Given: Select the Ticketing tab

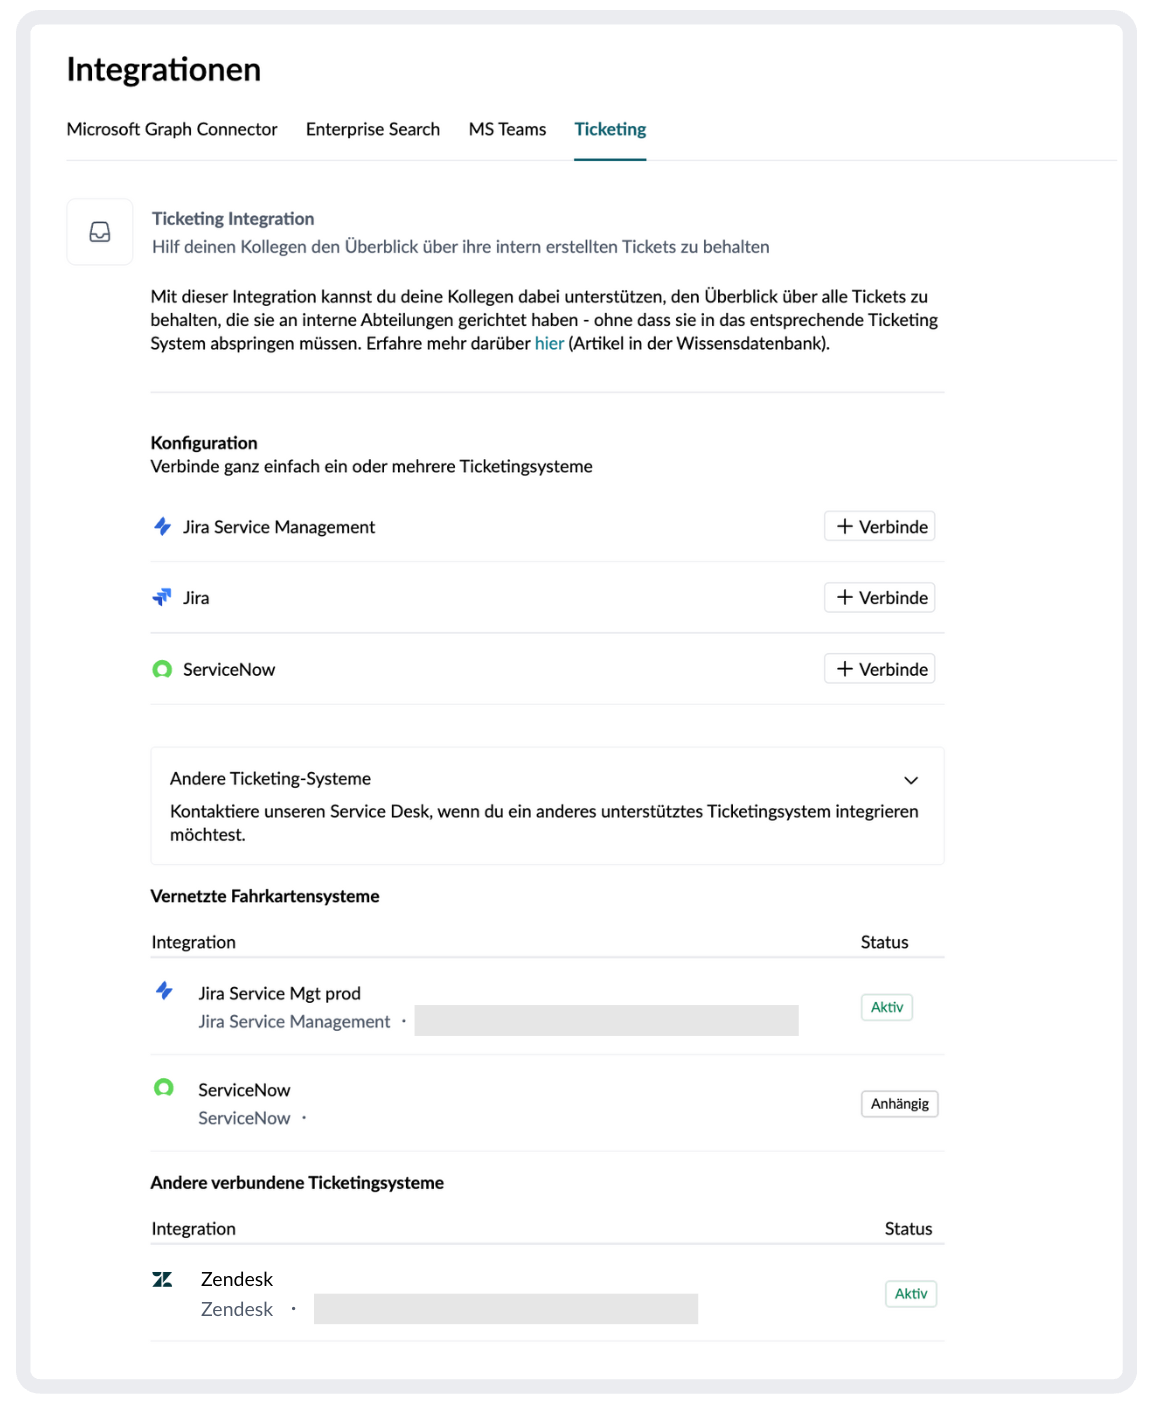Looking at the screenshot, I should (610, 129).
